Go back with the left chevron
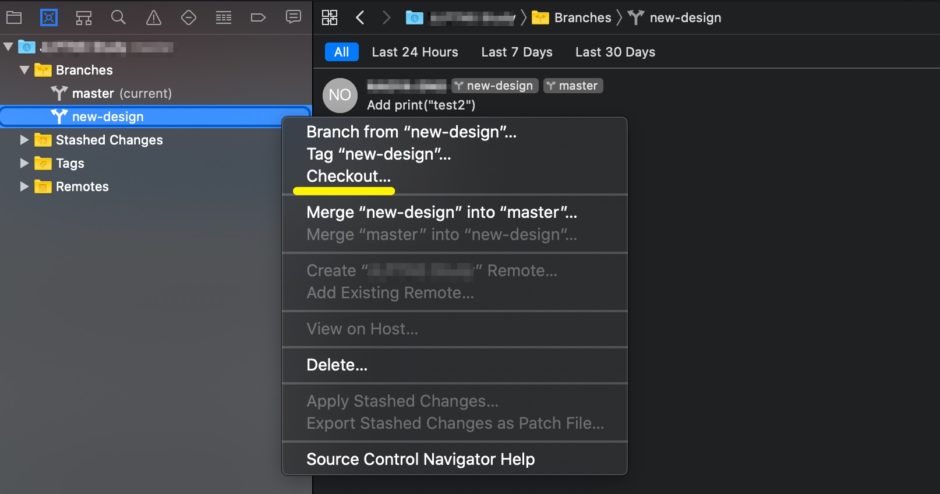This screenshot has height=494, width=940. (x=360, y=17)
